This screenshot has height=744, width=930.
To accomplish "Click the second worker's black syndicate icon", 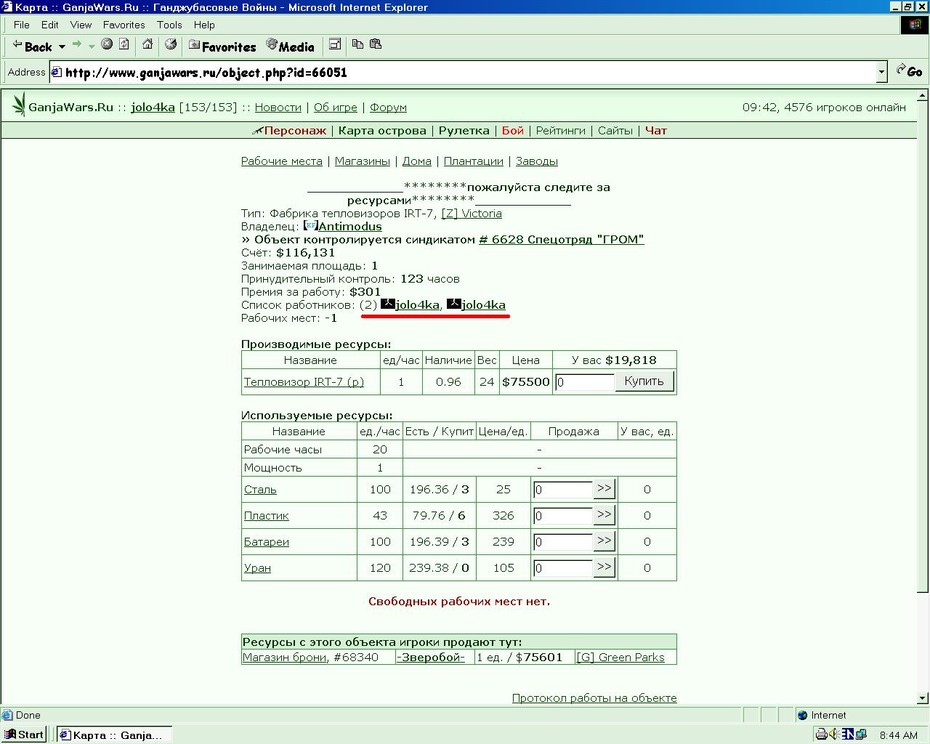I will coord(454,304).
